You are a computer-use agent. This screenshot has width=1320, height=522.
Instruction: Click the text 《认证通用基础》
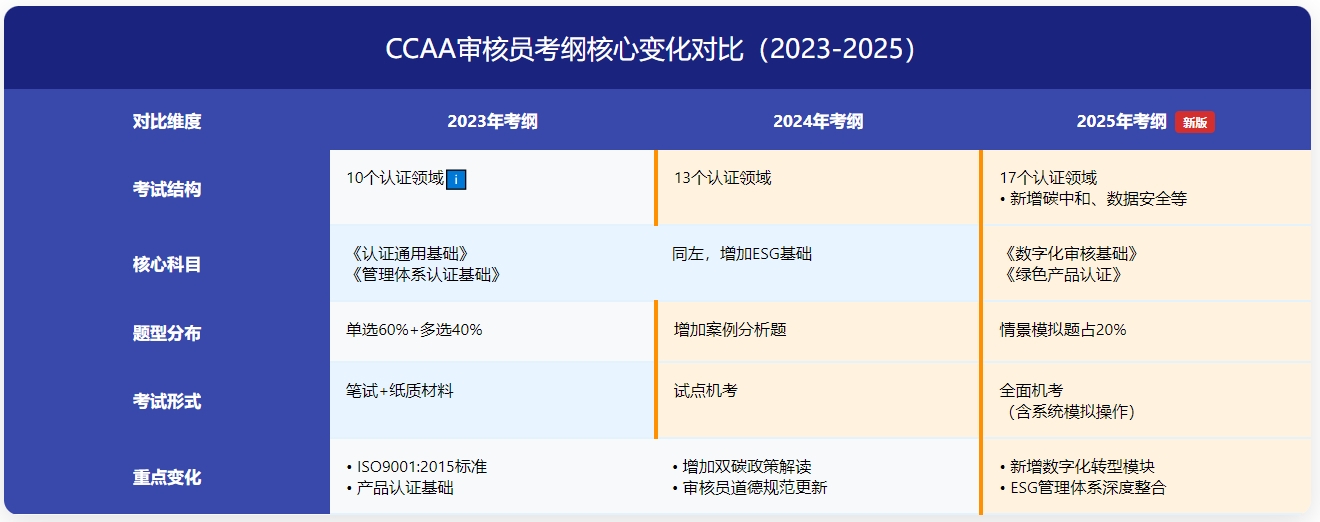click(x=410, y=254)
